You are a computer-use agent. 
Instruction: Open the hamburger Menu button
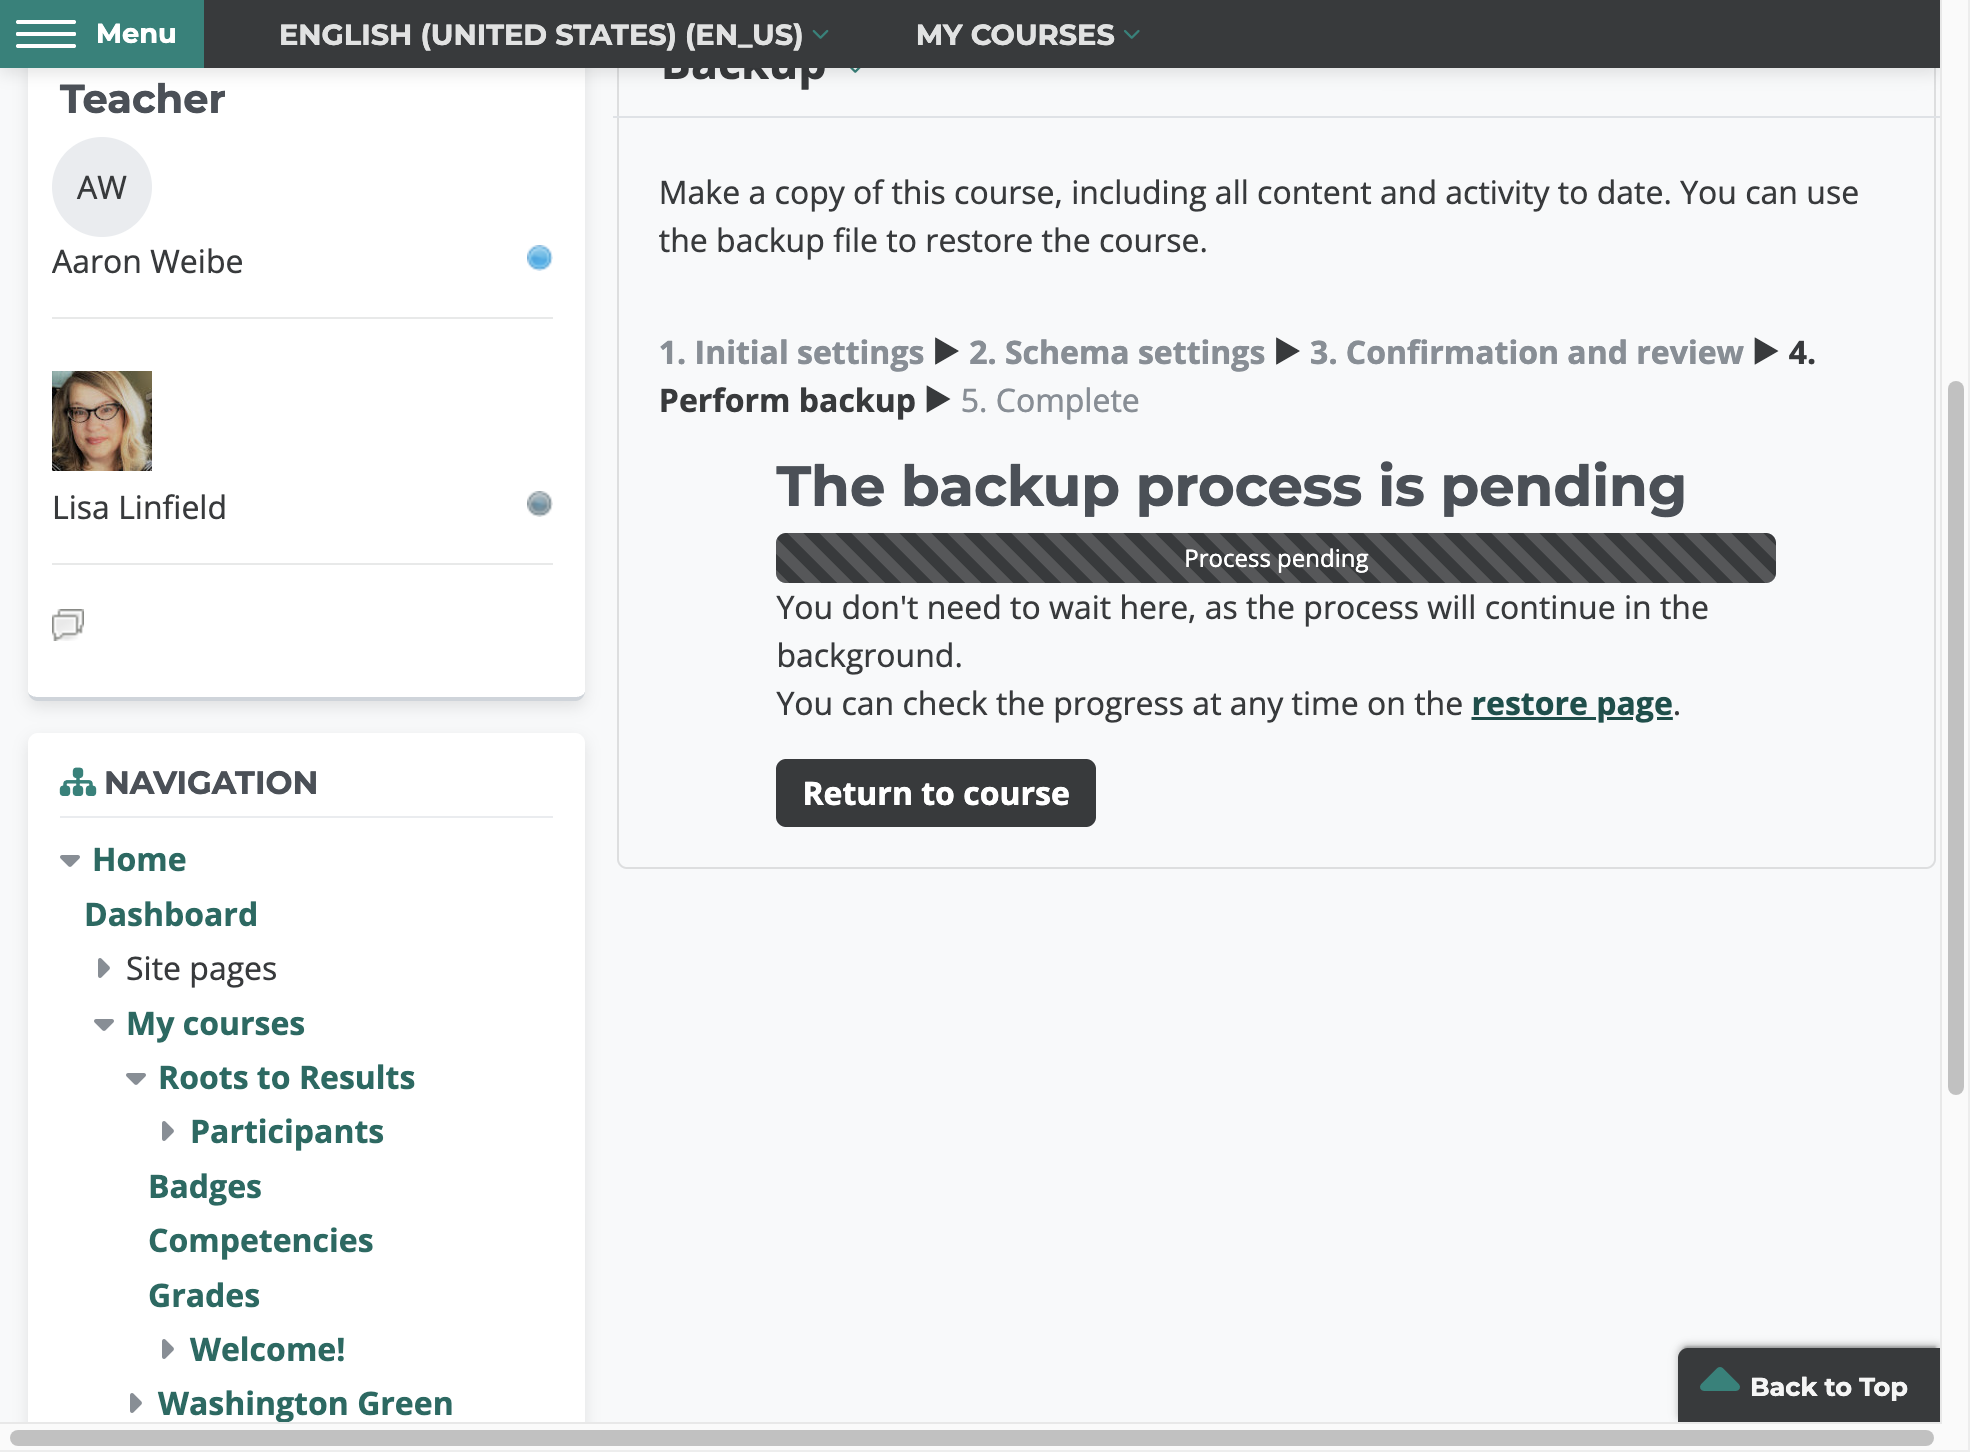click(101, 34)
